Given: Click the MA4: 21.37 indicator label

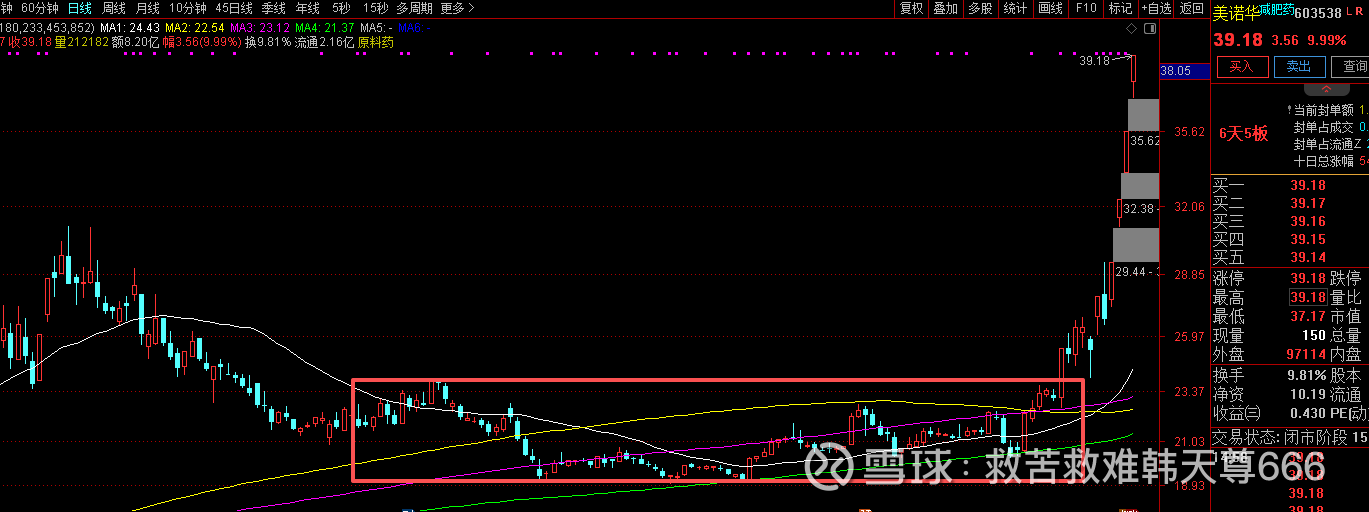Looking at the screenshot, I should 325,27.
